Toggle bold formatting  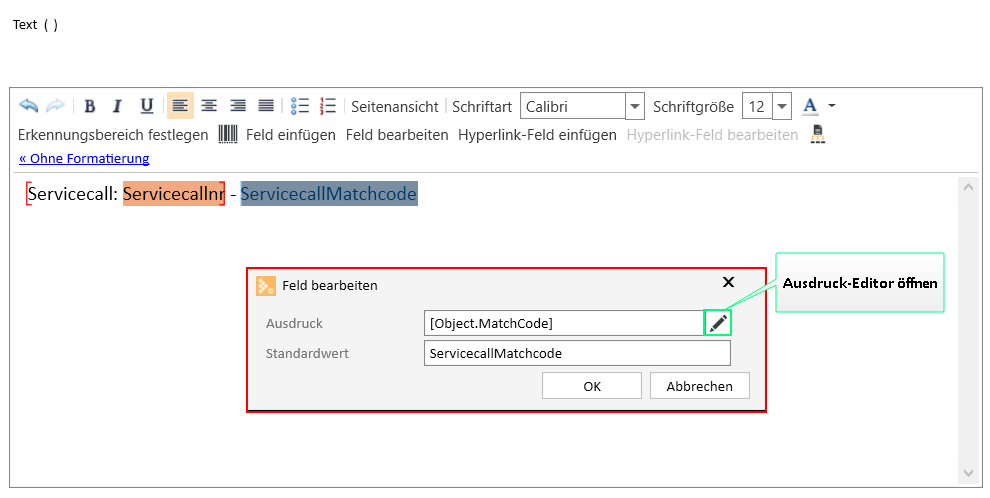coord(90,106)
